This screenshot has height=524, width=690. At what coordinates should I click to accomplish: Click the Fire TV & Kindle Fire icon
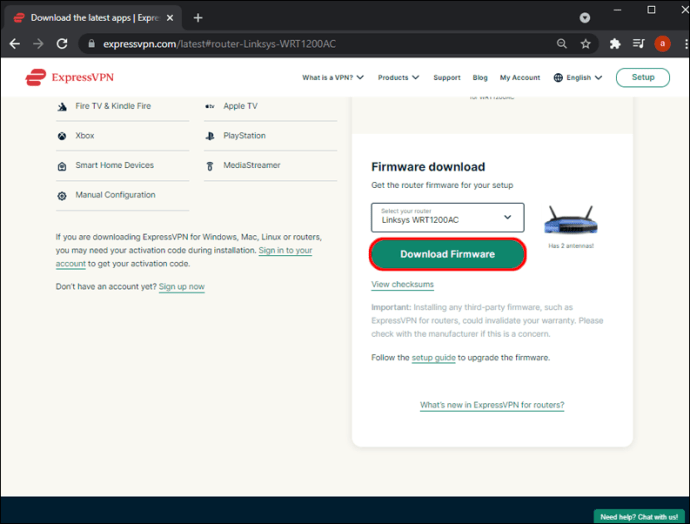pos(62,106)
